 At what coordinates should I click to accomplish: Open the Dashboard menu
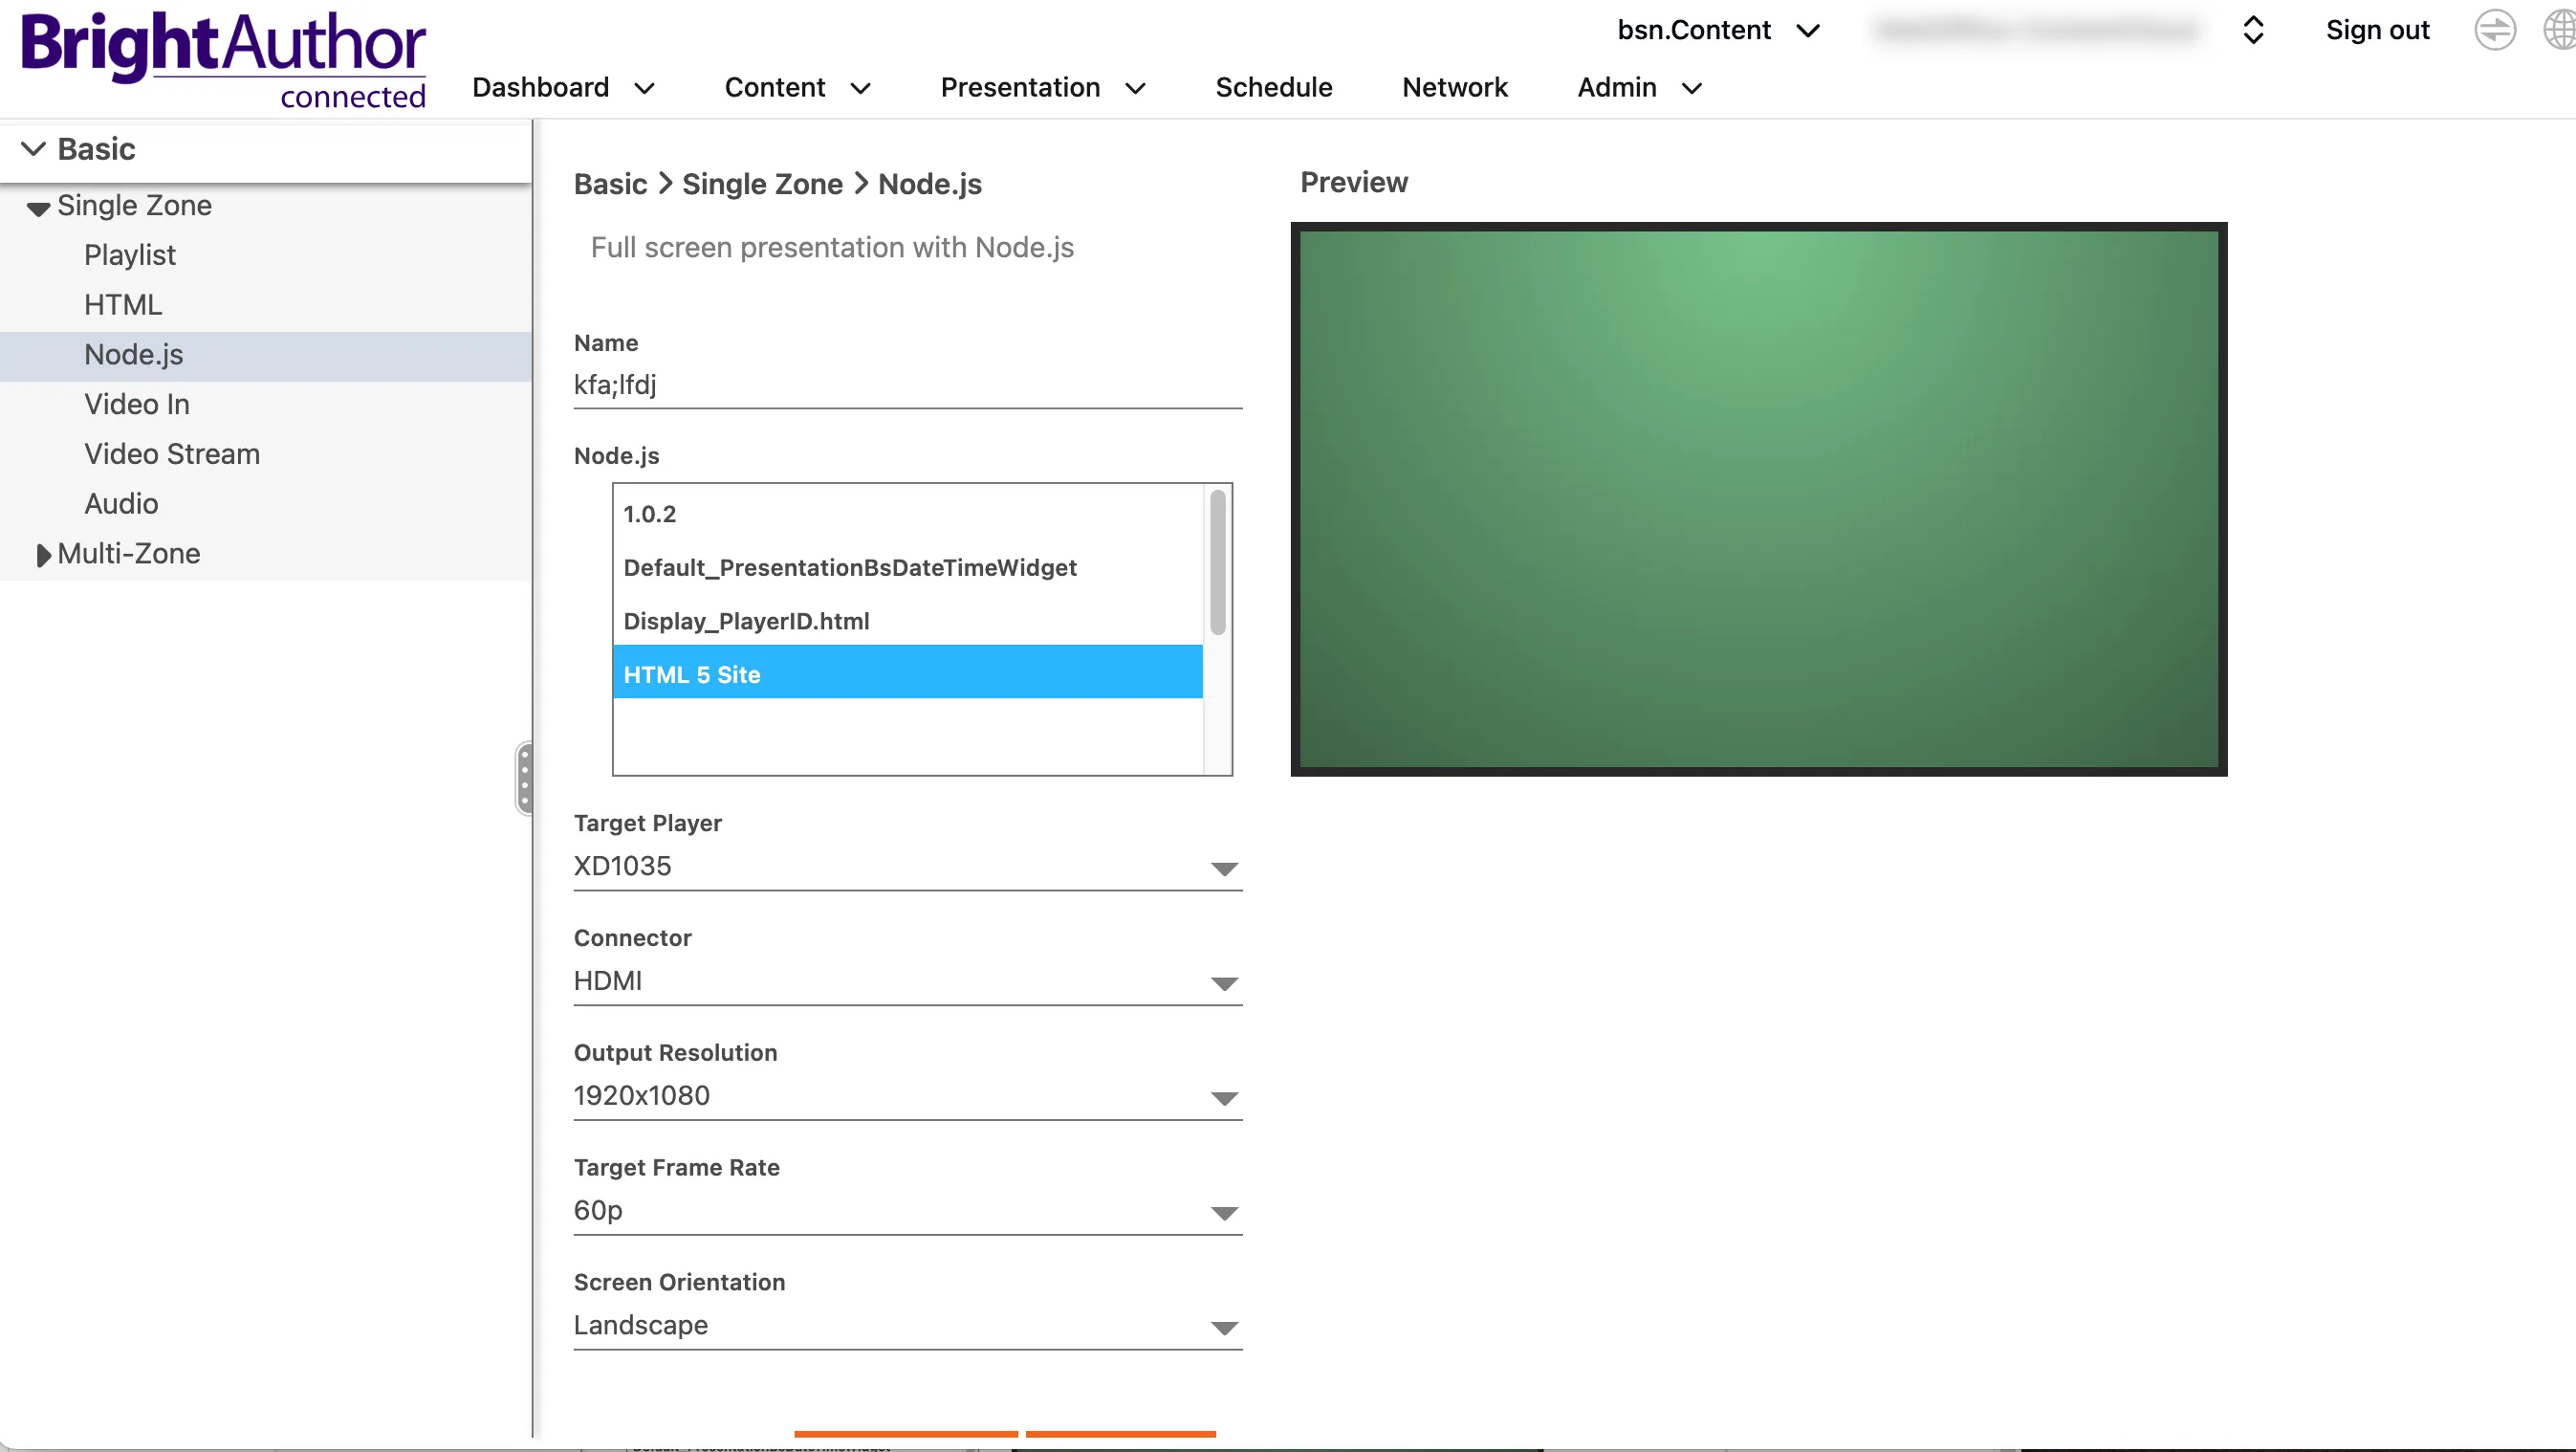[x=563, y=88]
